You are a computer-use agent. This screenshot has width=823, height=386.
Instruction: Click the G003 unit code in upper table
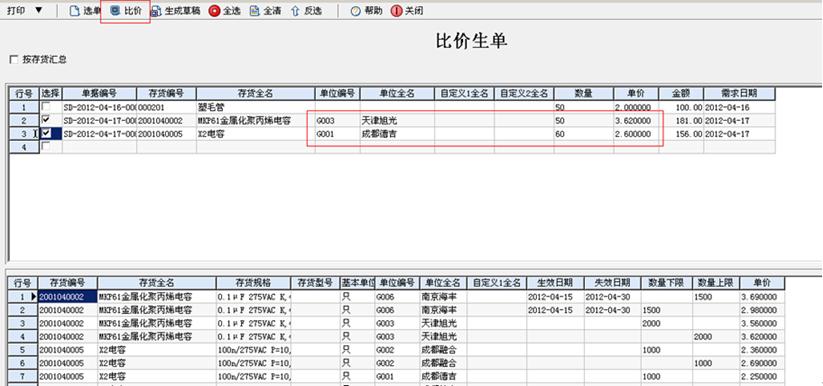pos(337,121)
